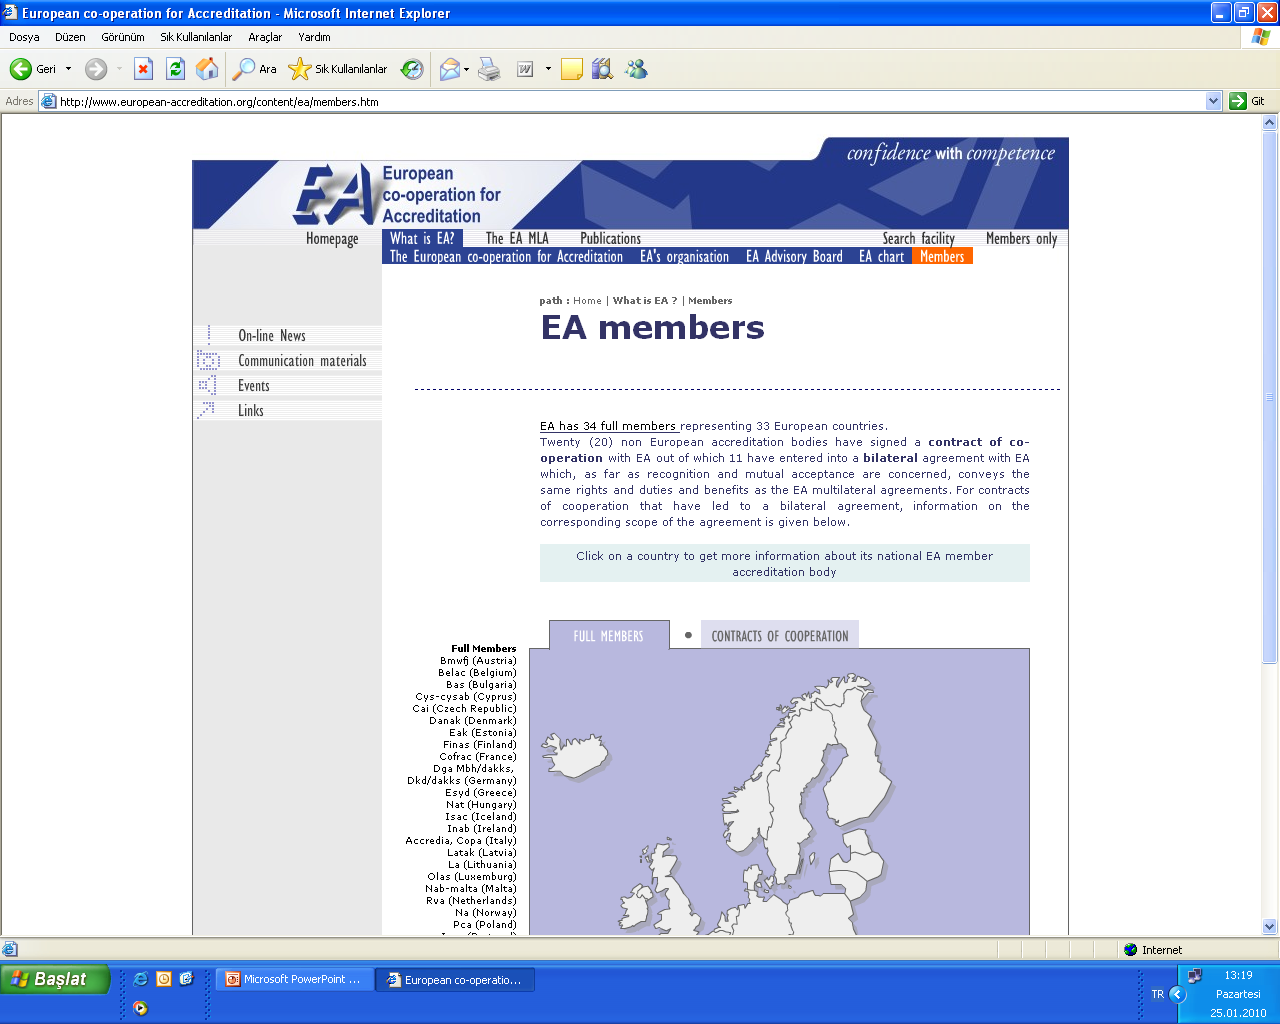The width and height of the screenshot is (1280, 1024).
Task: Go to the browser home page icon
Action: click(x=207, y=69)
